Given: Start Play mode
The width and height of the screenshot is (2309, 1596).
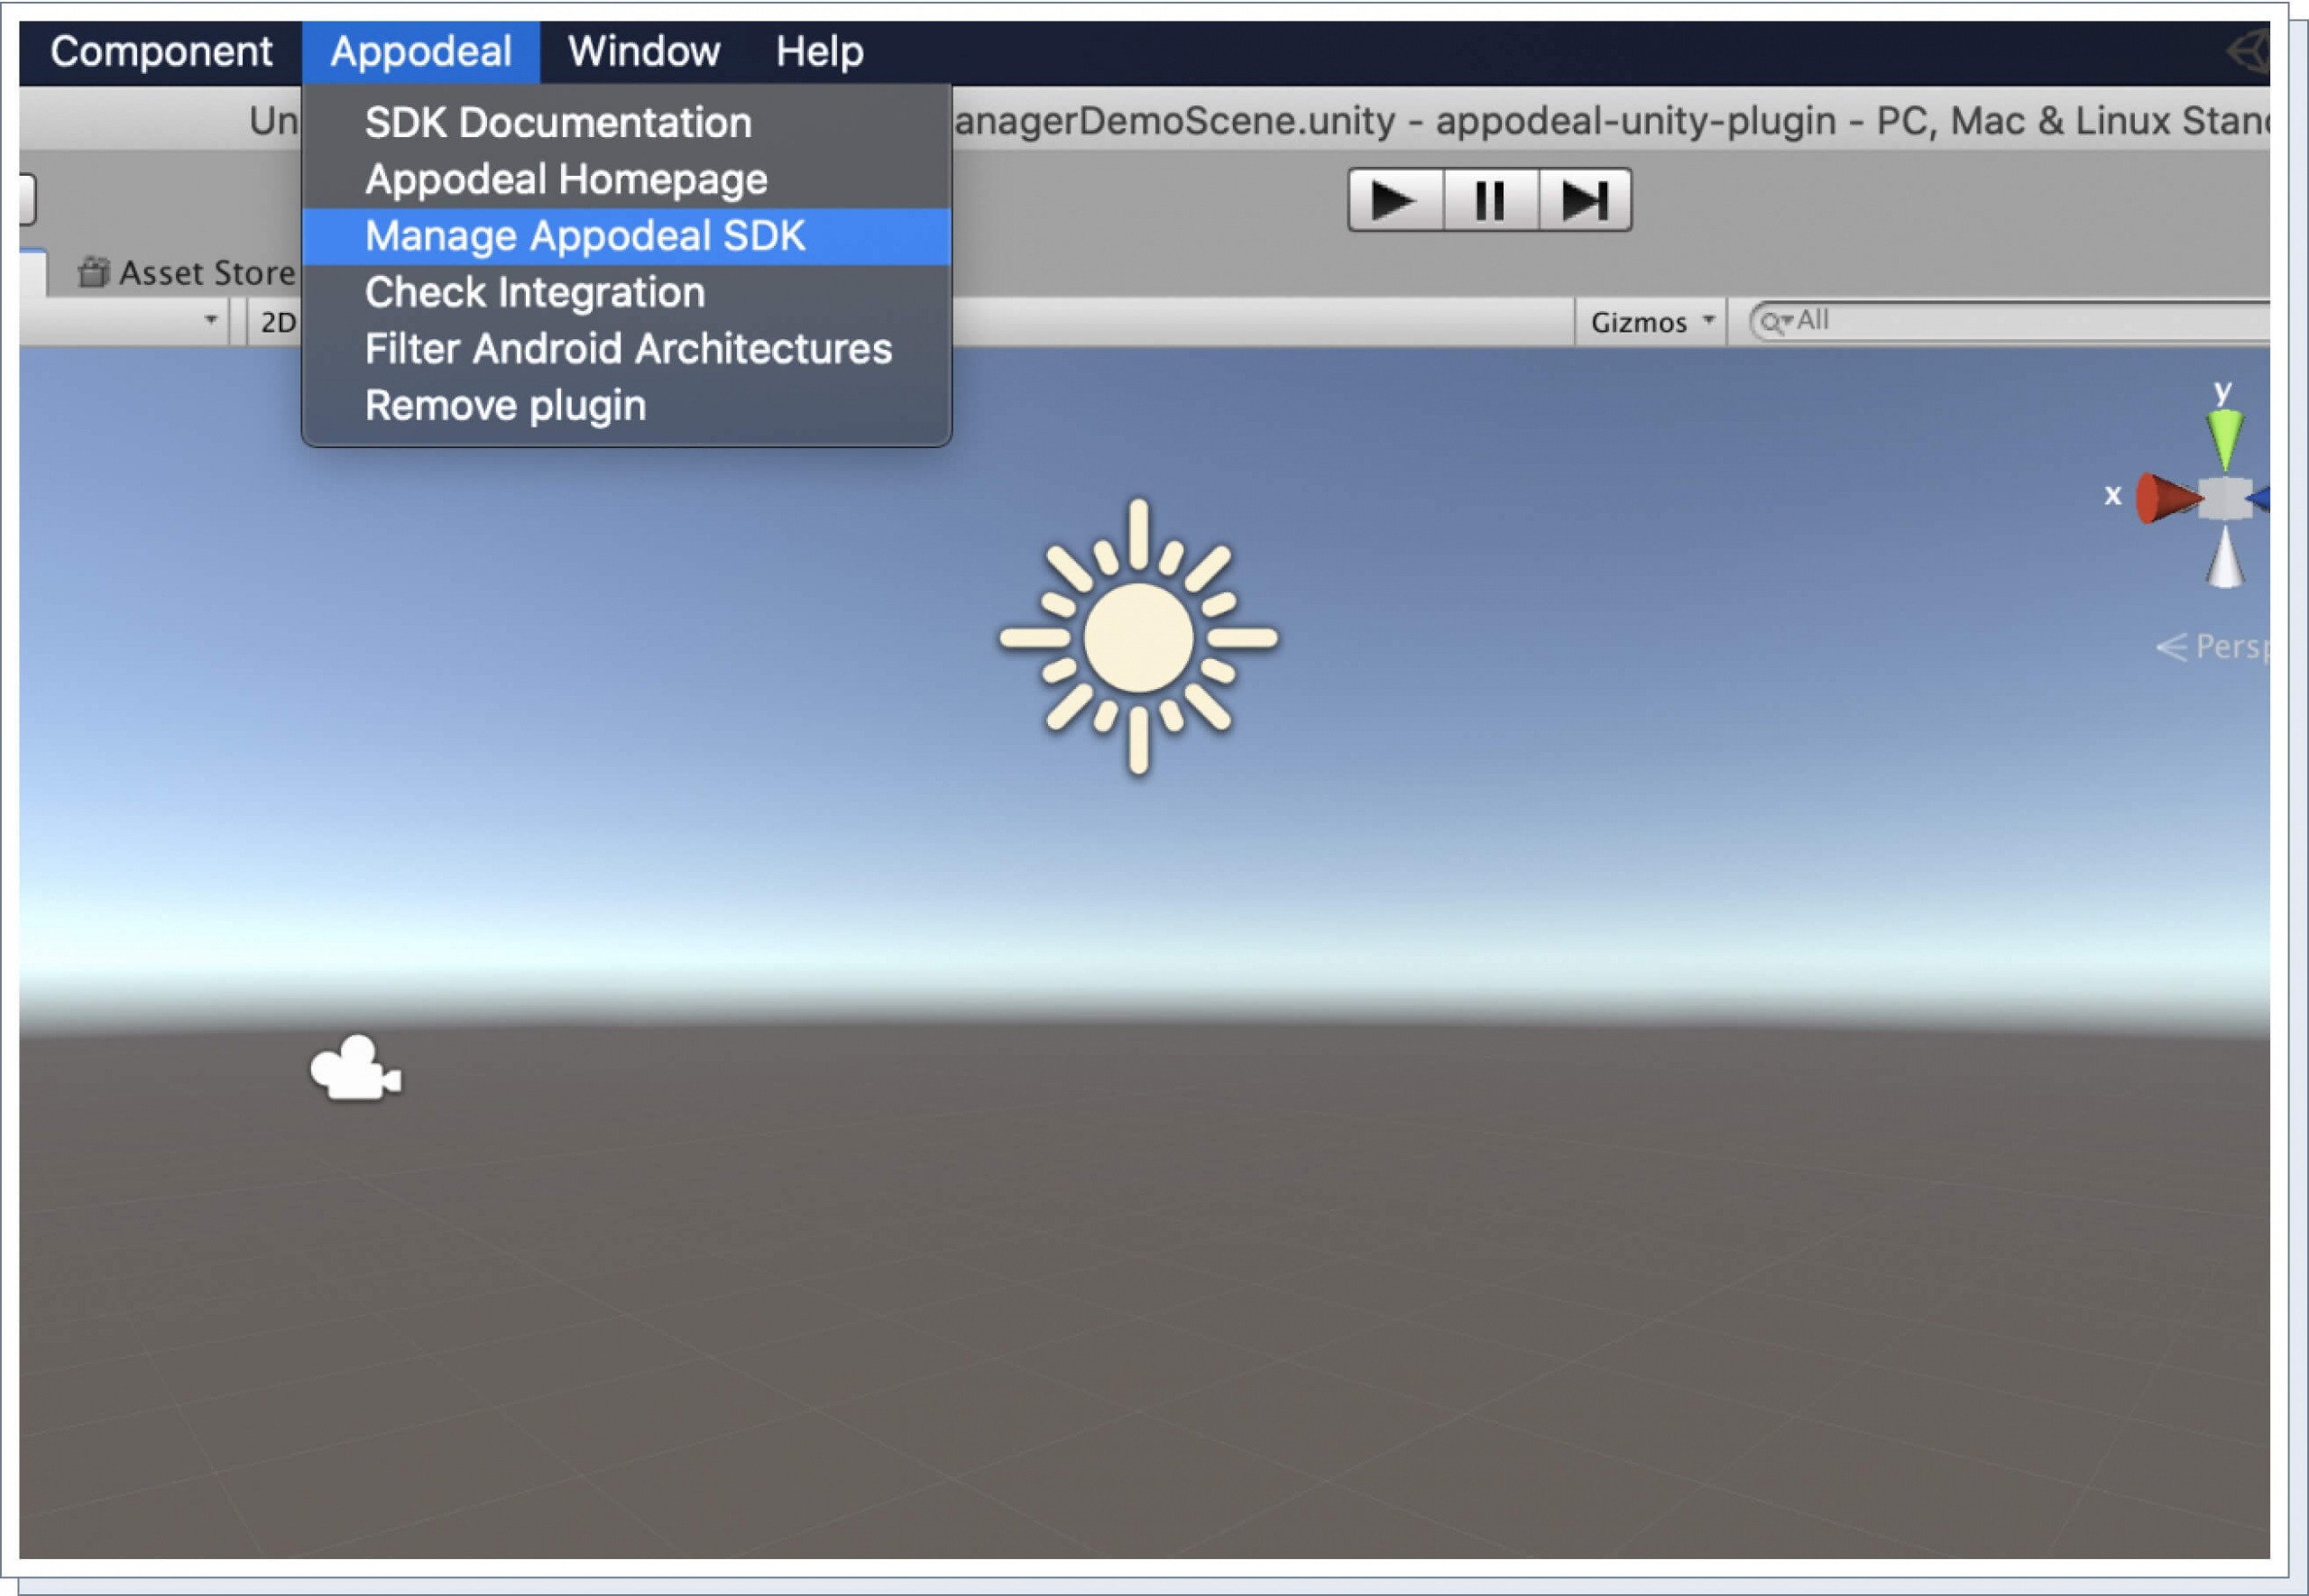Looking at the screenshot, I should click(x=1395, y=200).
